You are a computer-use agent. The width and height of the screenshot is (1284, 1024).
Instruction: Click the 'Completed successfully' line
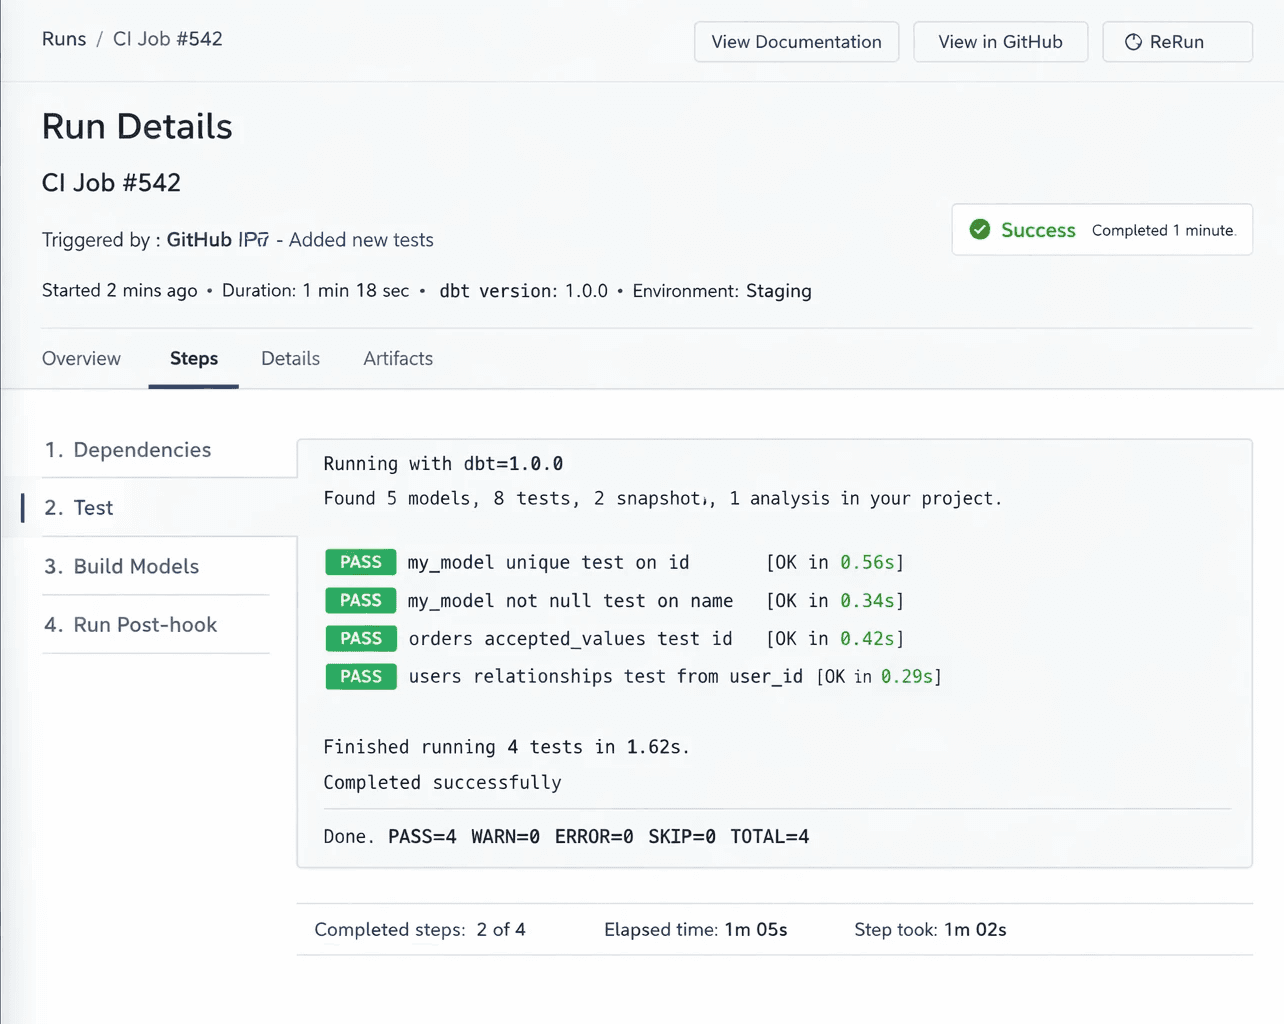click(442, 782)
